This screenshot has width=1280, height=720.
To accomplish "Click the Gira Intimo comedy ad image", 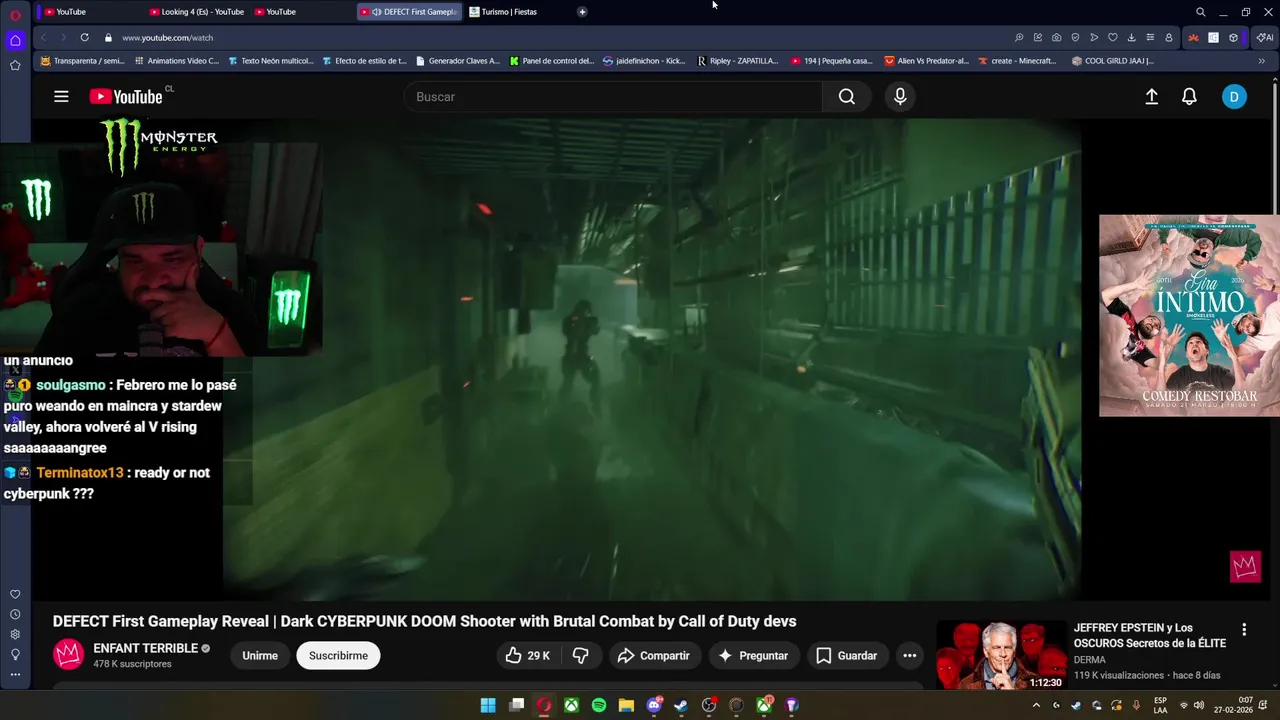I will pyautogui.click(x=1189, y=316).
